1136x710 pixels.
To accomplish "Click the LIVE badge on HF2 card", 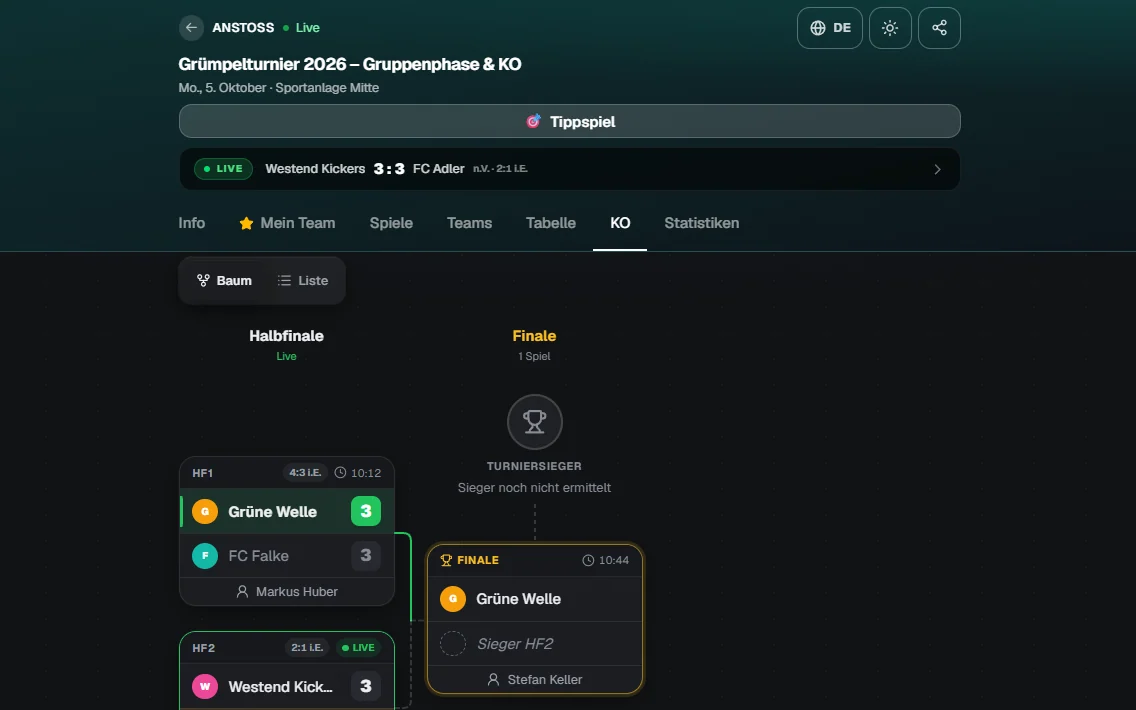I will pyautogui.click(x=359, y=648).
